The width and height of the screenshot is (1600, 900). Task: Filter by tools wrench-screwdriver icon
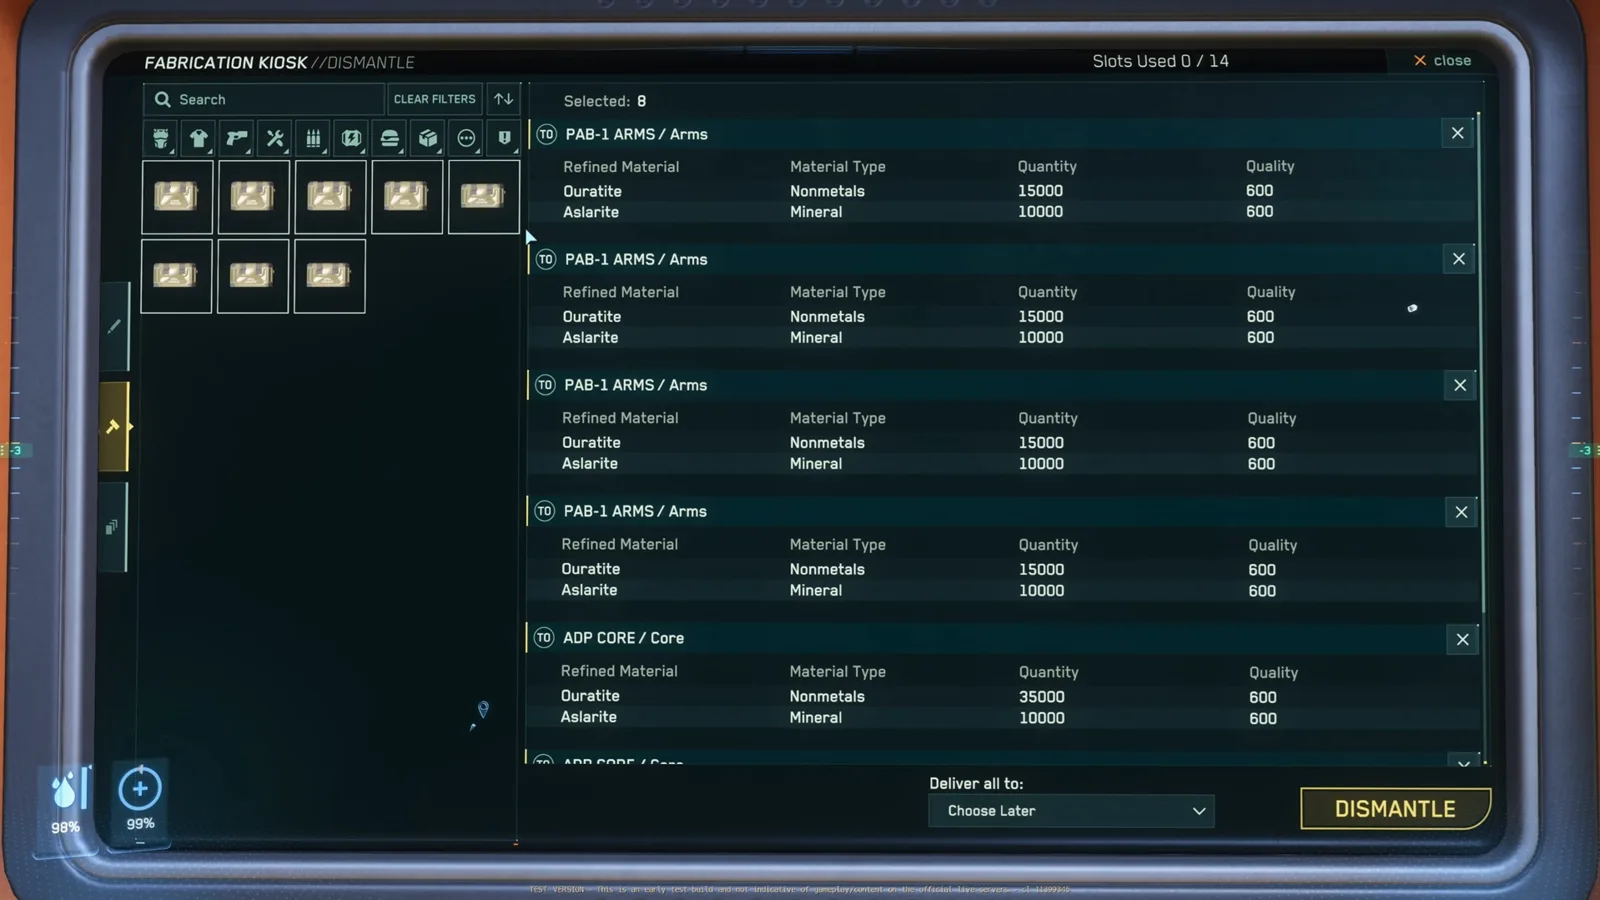point(275,138)
